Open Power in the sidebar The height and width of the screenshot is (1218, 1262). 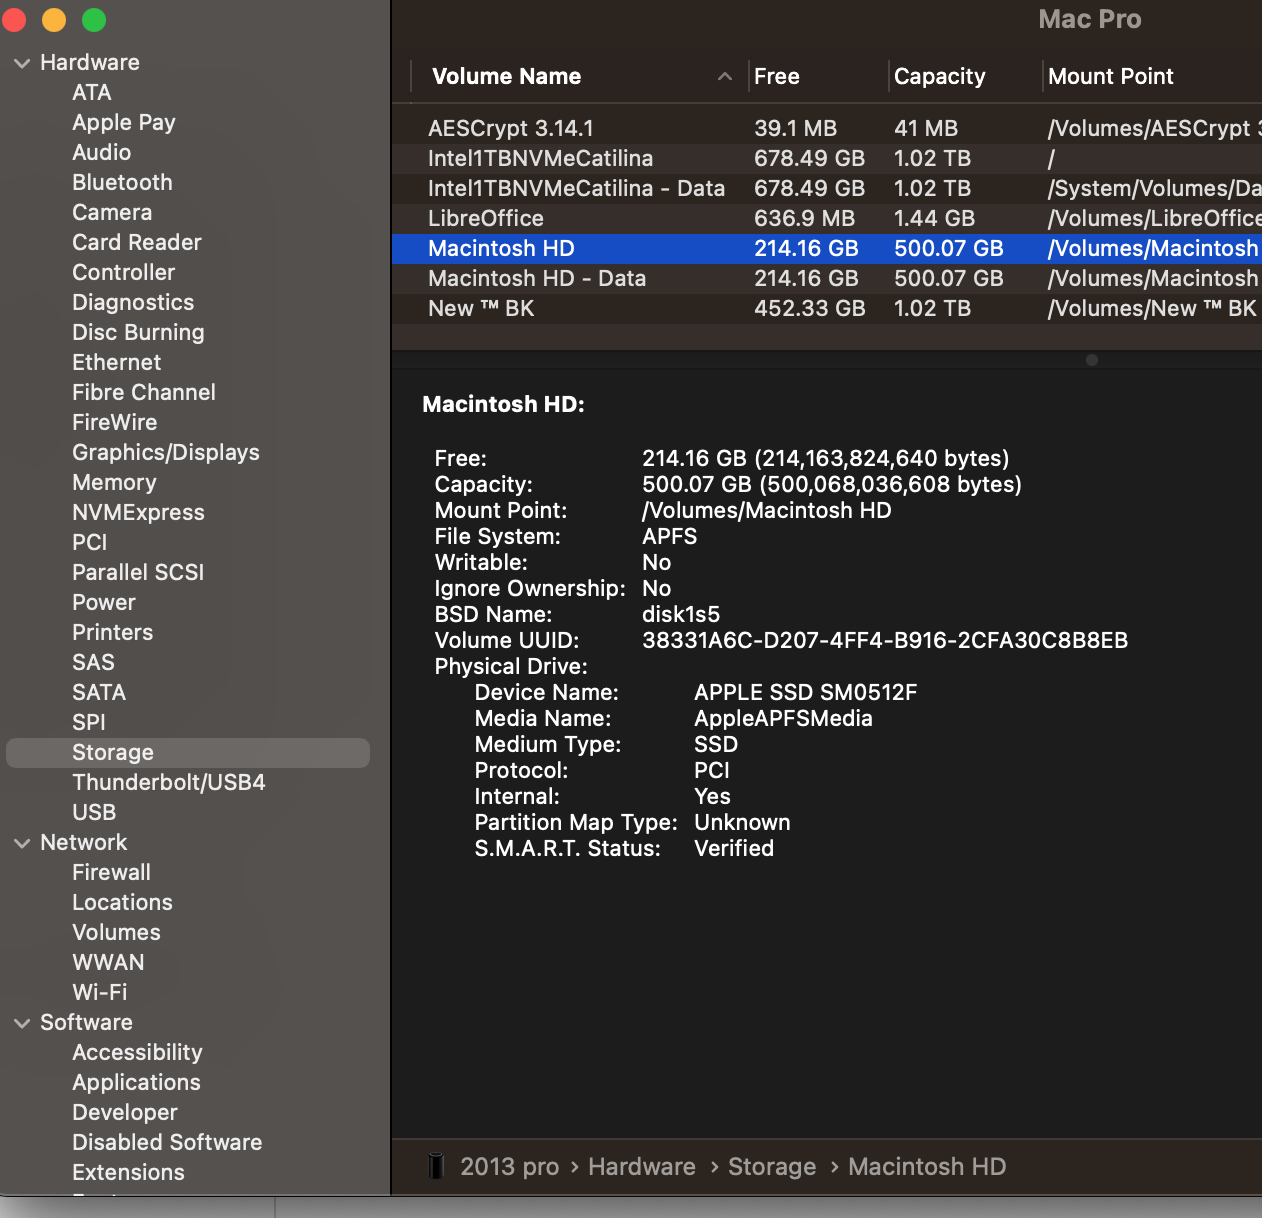click(x=104, y=603)
